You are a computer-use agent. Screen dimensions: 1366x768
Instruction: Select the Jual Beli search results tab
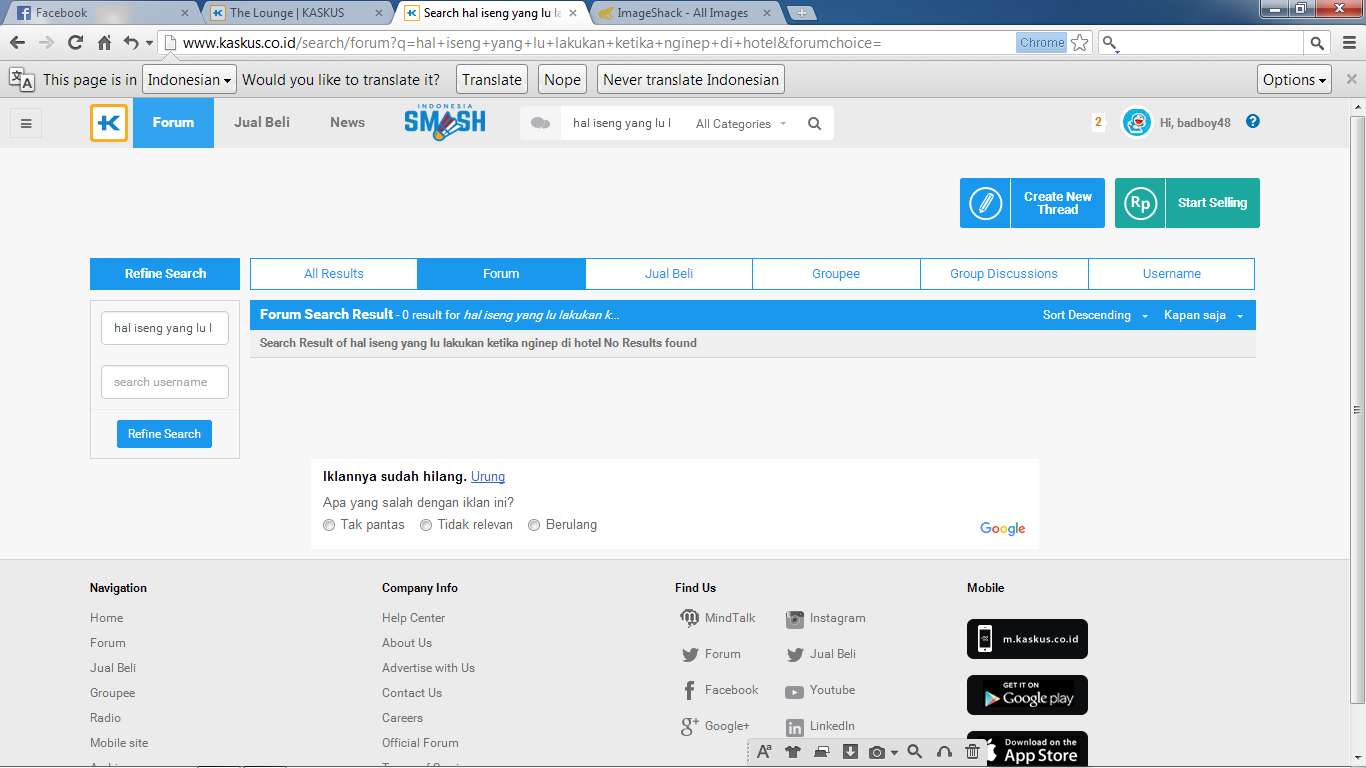669,274
